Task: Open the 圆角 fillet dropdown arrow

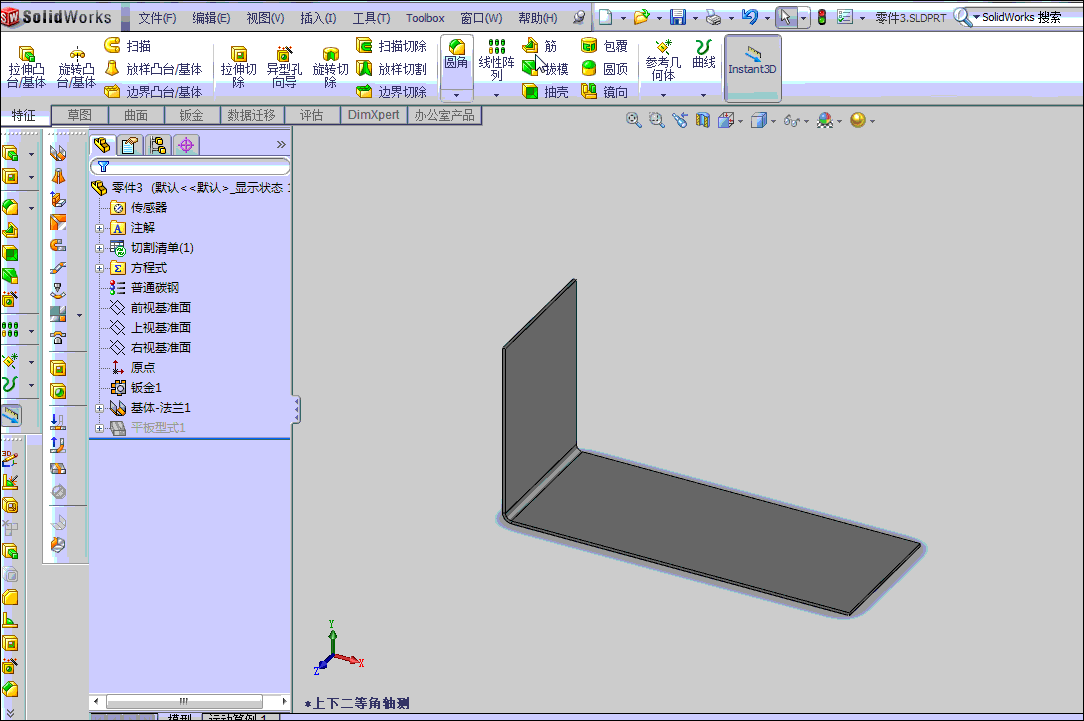Action: [x=456, y=95]
